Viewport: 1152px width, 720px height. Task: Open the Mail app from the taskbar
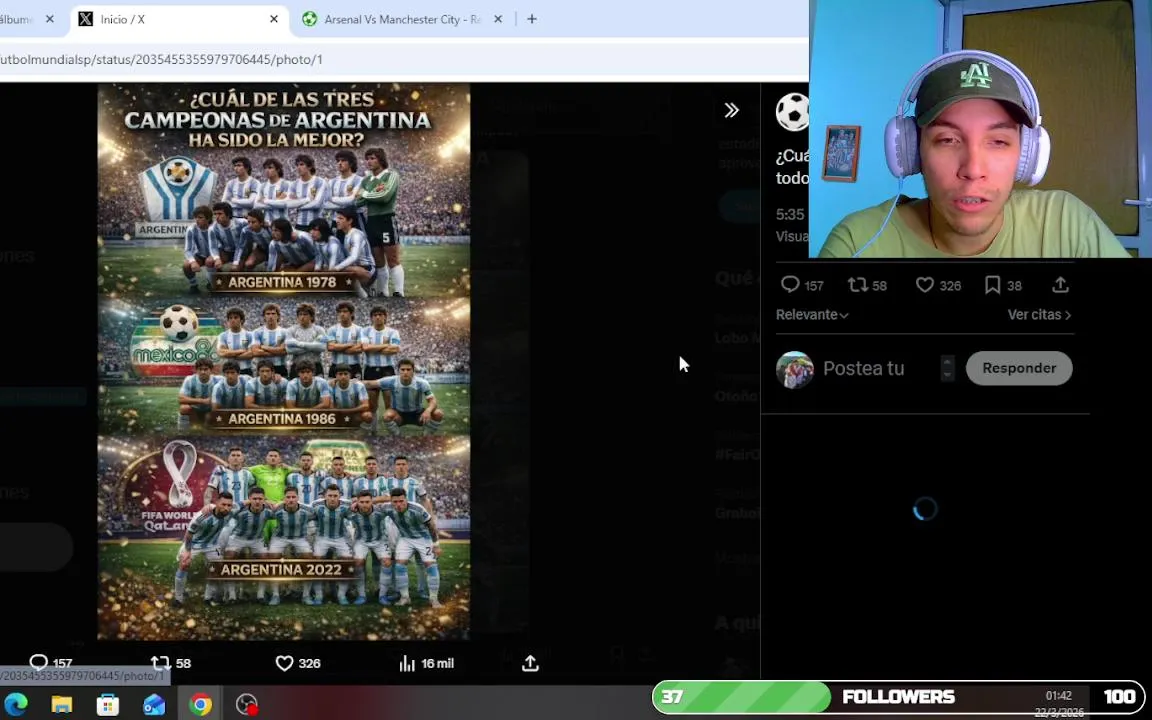coord(154,705)
